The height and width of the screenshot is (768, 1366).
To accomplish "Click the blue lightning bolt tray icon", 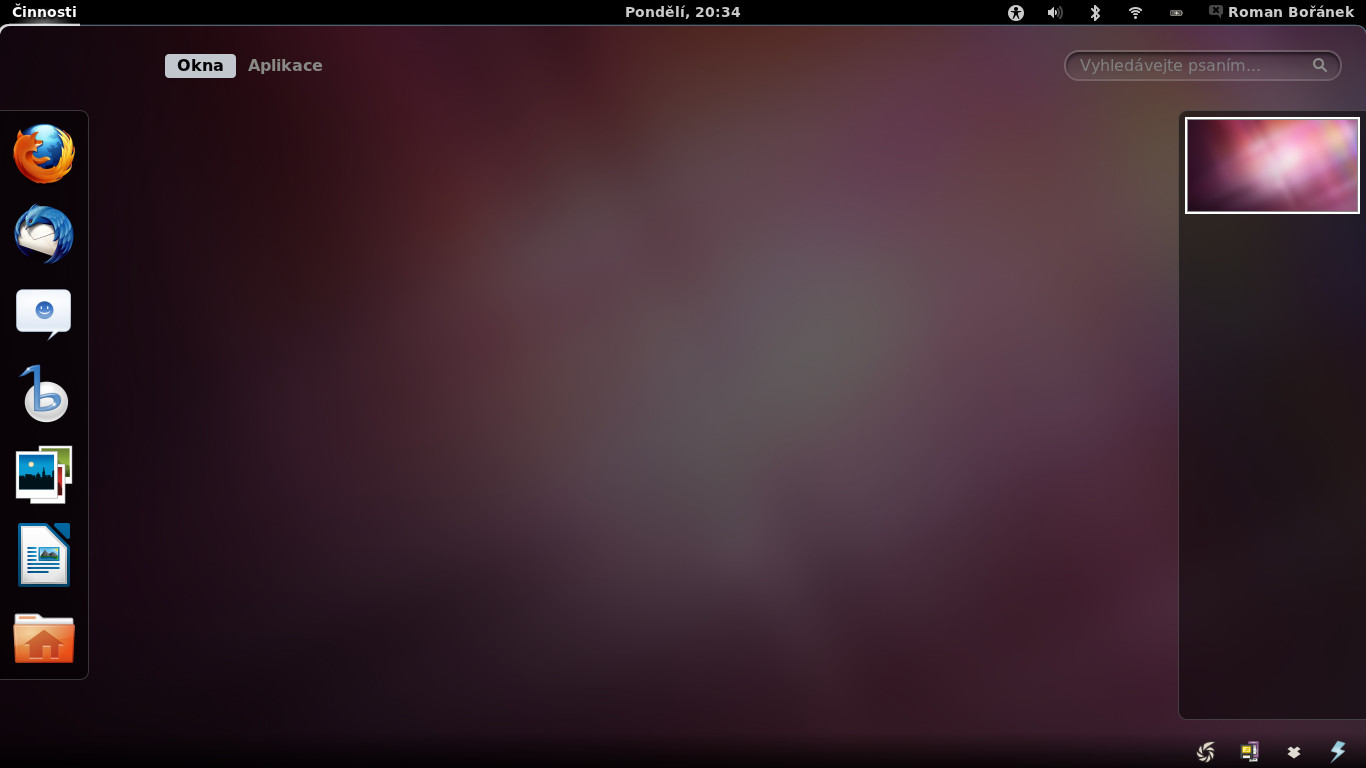I will click(1337, 752).
